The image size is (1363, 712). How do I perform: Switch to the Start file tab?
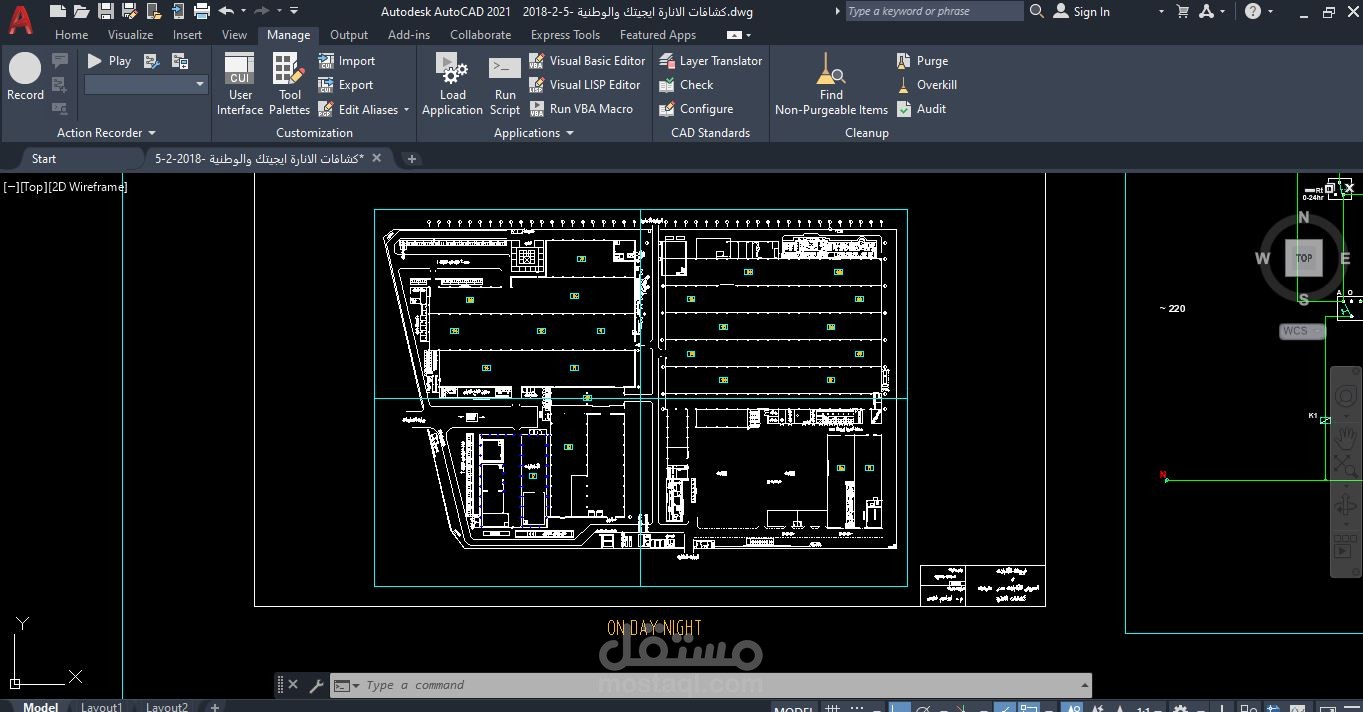[x=44, y=158]
